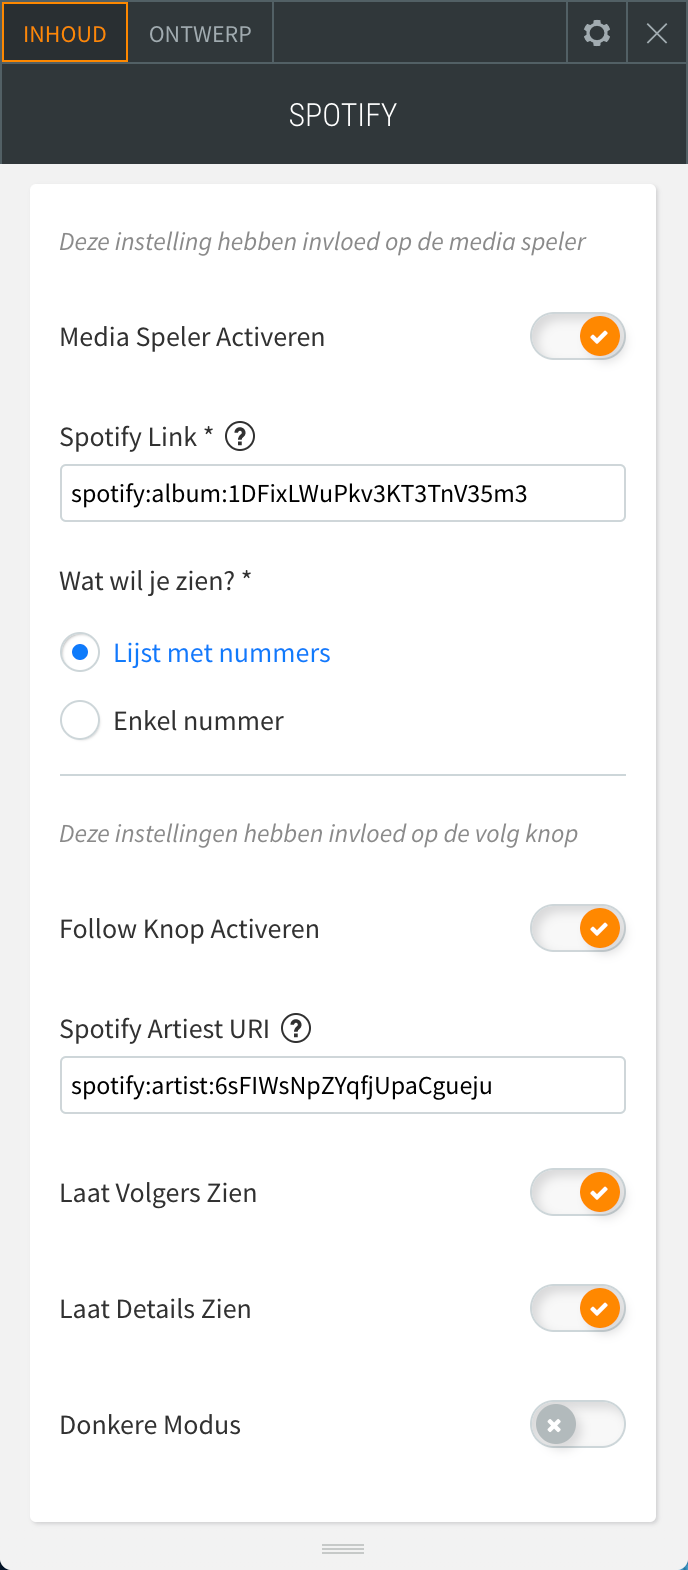Toggle the Laat Details Zien switch
Image resolution: width=688 pixels, height=1570 pixels.
coord(578,1309)
